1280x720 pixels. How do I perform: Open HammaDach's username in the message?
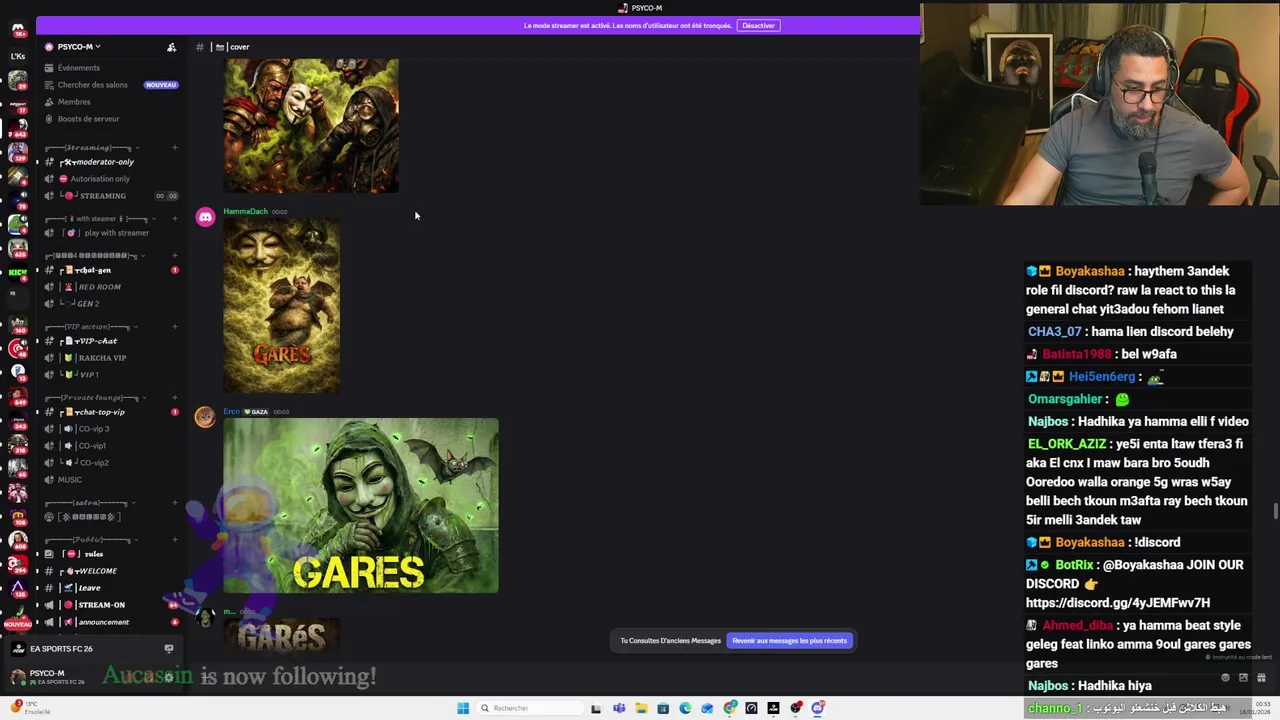(x=245, y=212)
